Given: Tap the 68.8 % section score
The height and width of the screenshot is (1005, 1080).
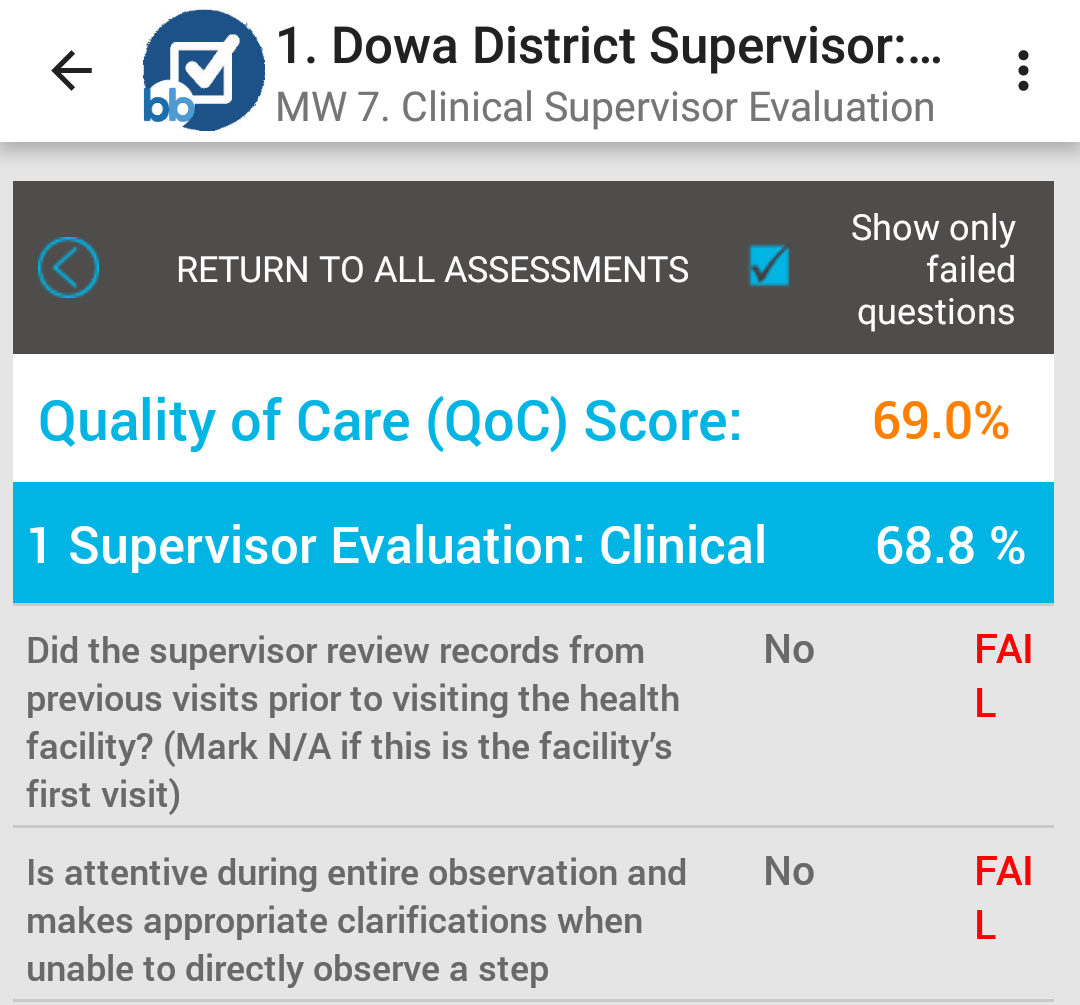Looking at the screenshot, I should pos(951,546).
